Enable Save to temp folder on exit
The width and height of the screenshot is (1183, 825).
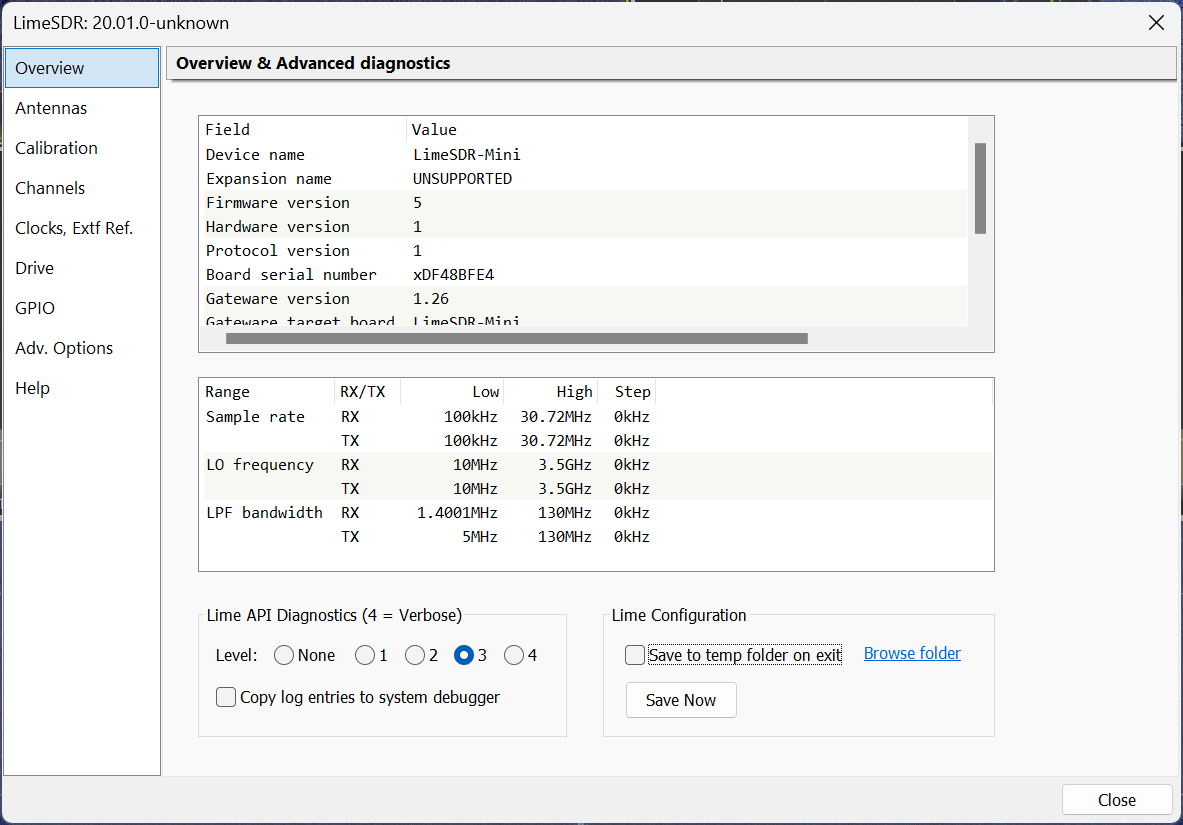(x=634, y=654)
